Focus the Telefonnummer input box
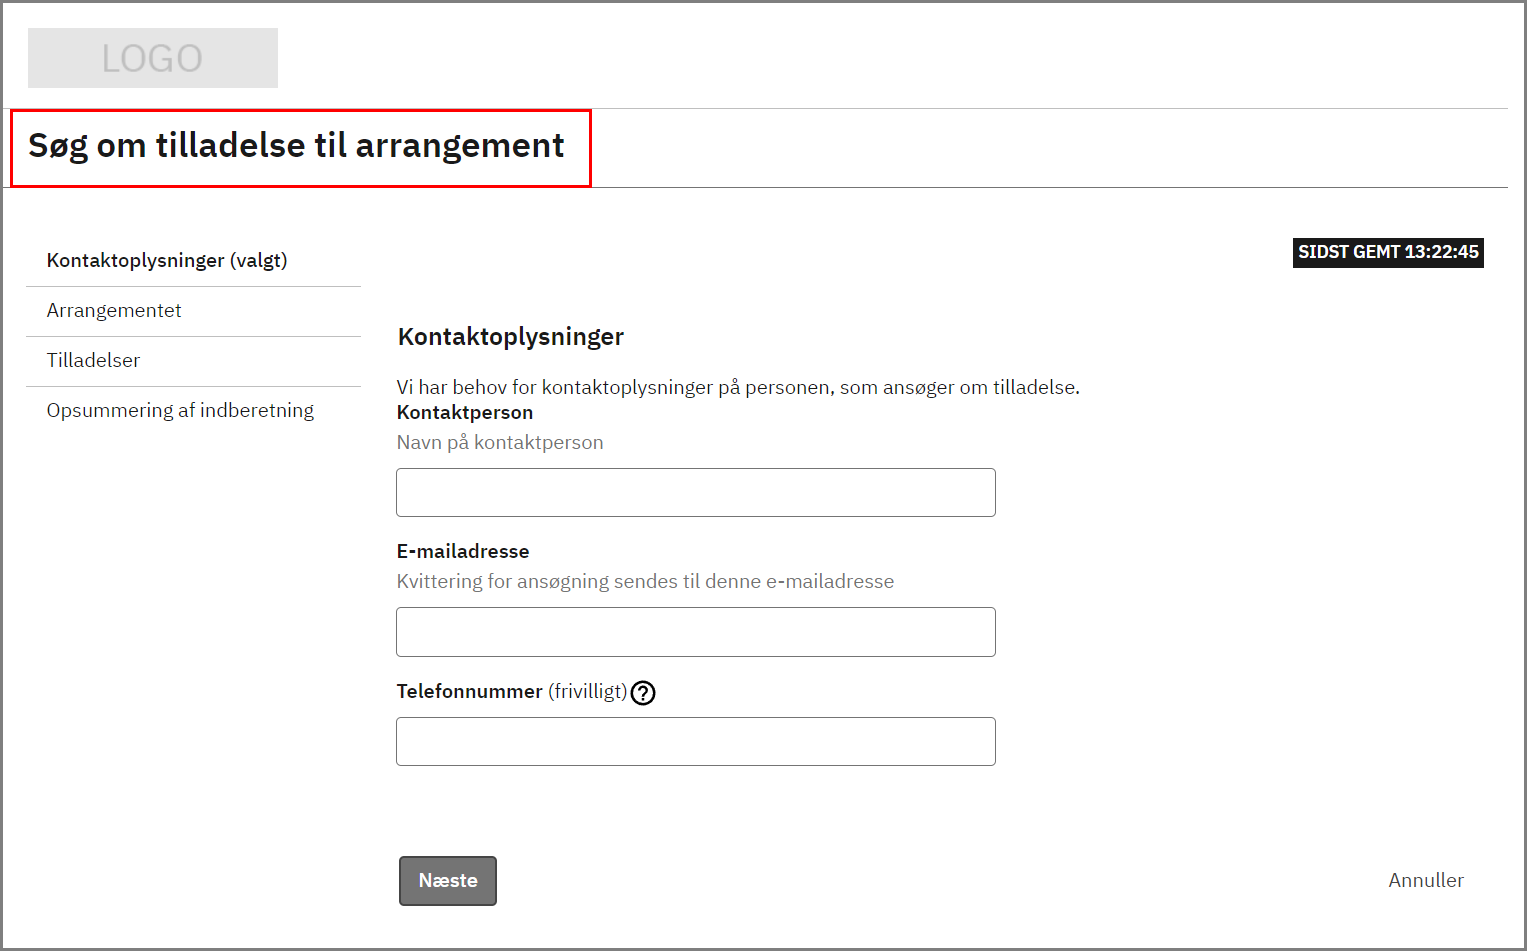Screen dimensions: 1527x951 (x=695, y=742)
